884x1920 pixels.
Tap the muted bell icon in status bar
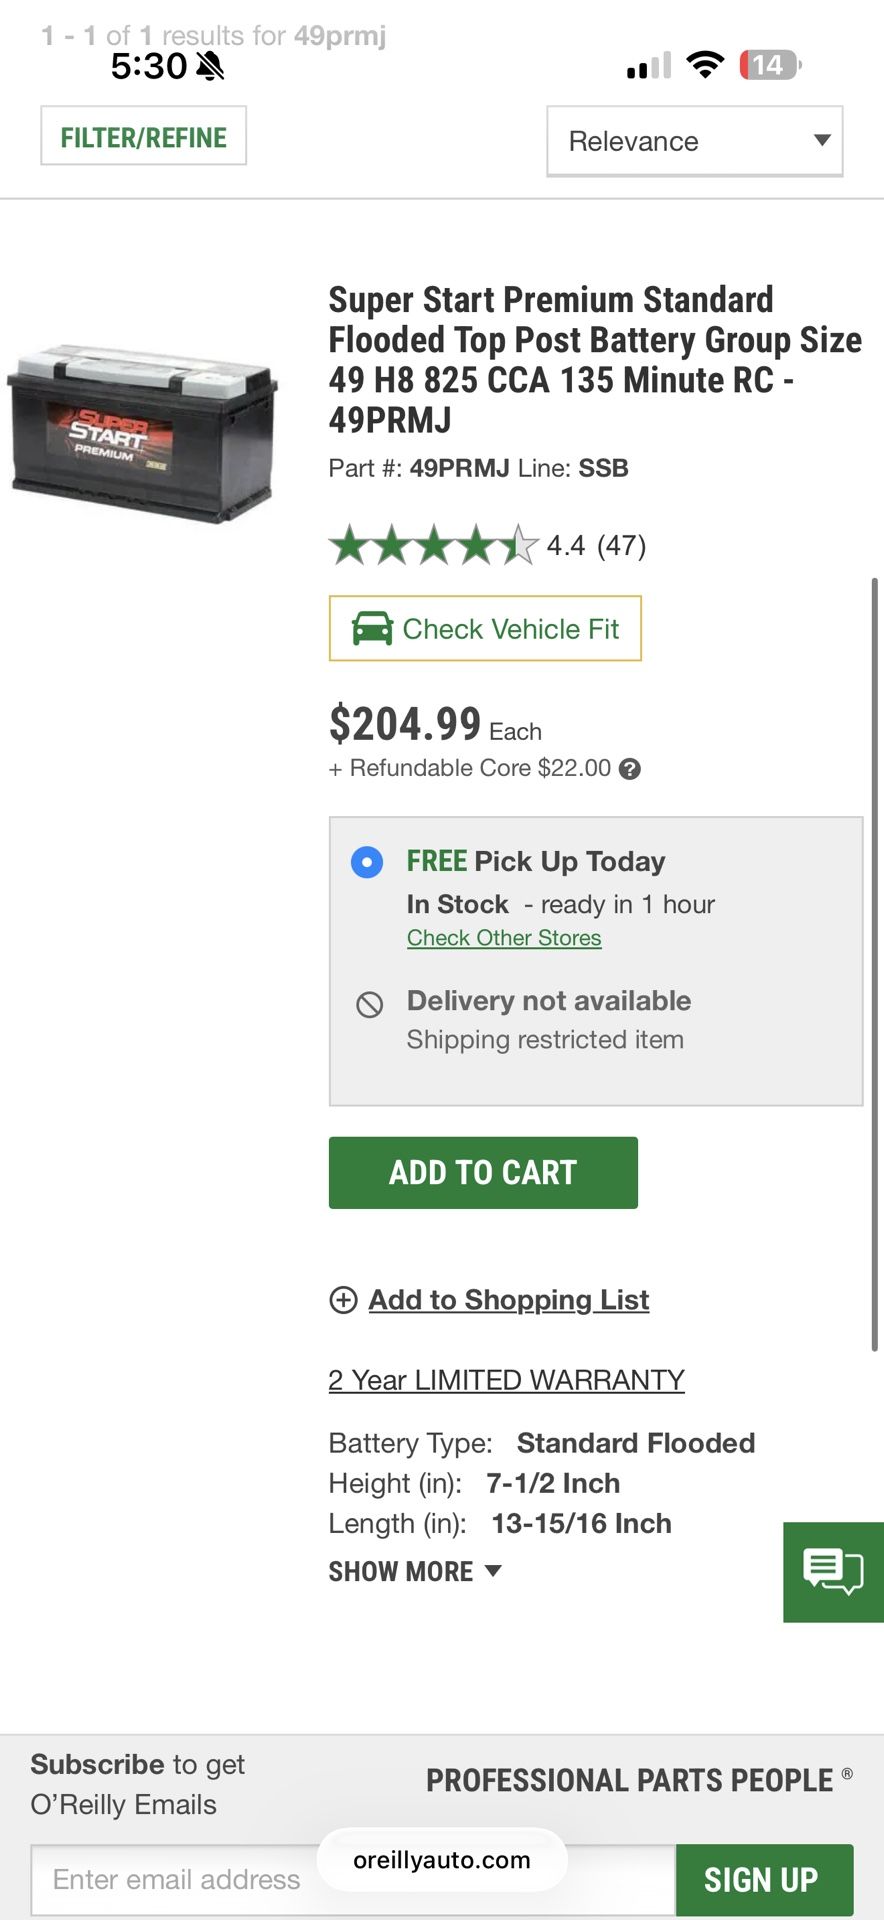click(x=210, y=66)
